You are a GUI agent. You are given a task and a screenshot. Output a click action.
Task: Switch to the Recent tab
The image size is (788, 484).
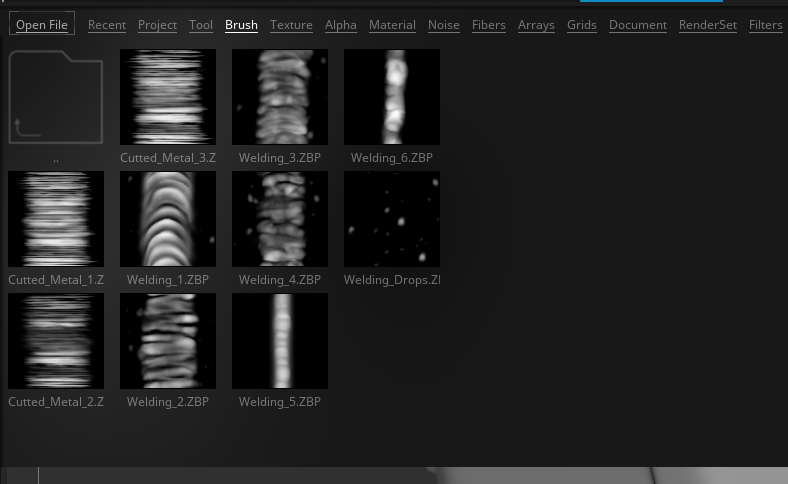point(107,25)
